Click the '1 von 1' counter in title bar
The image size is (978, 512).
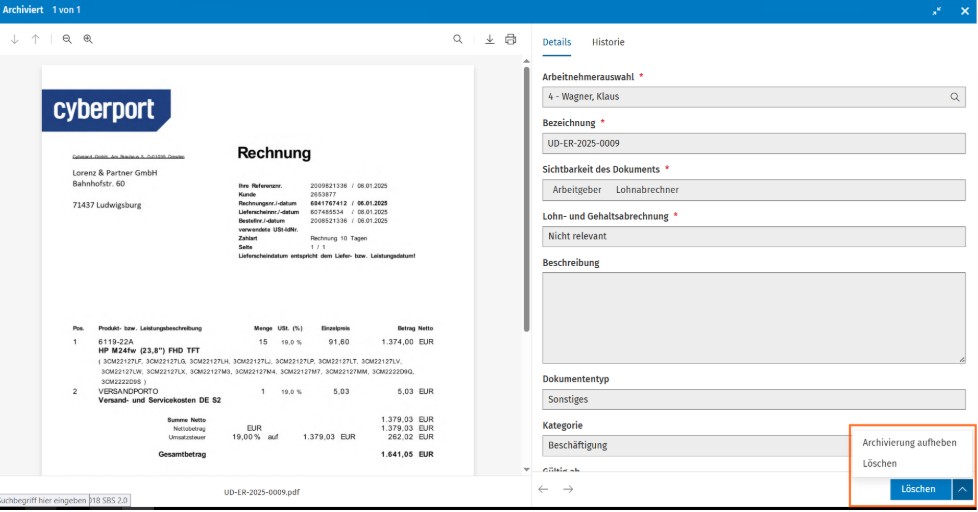66,10
